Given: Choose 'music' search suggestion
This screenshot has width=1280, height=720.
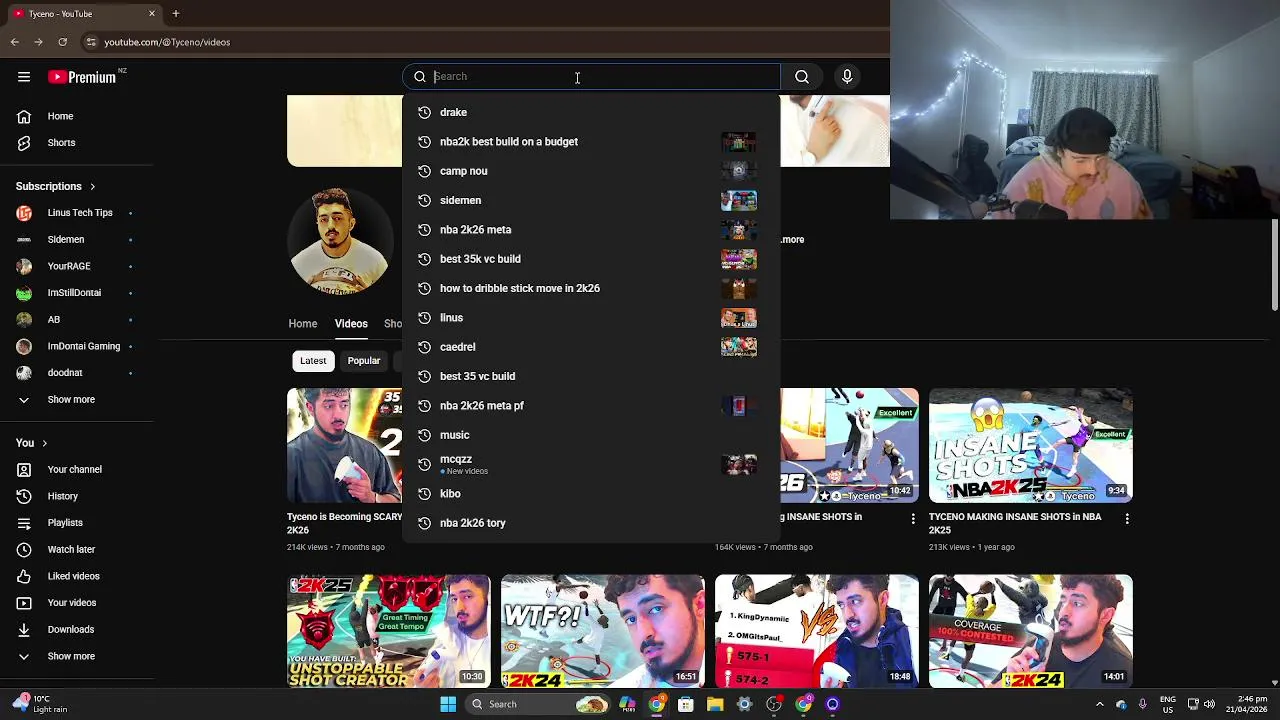Looking at the screenshot, I should (591, 435).
